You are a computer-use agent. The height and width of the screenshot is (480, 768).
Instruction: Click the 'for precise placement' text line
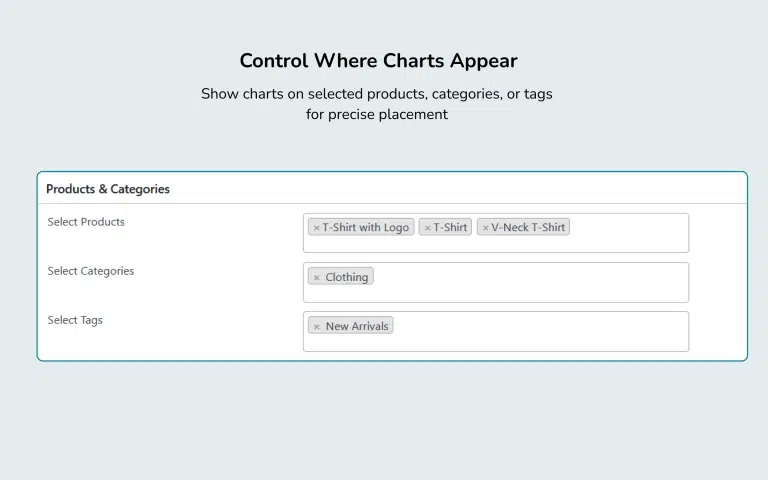click(x=376, y=114)
